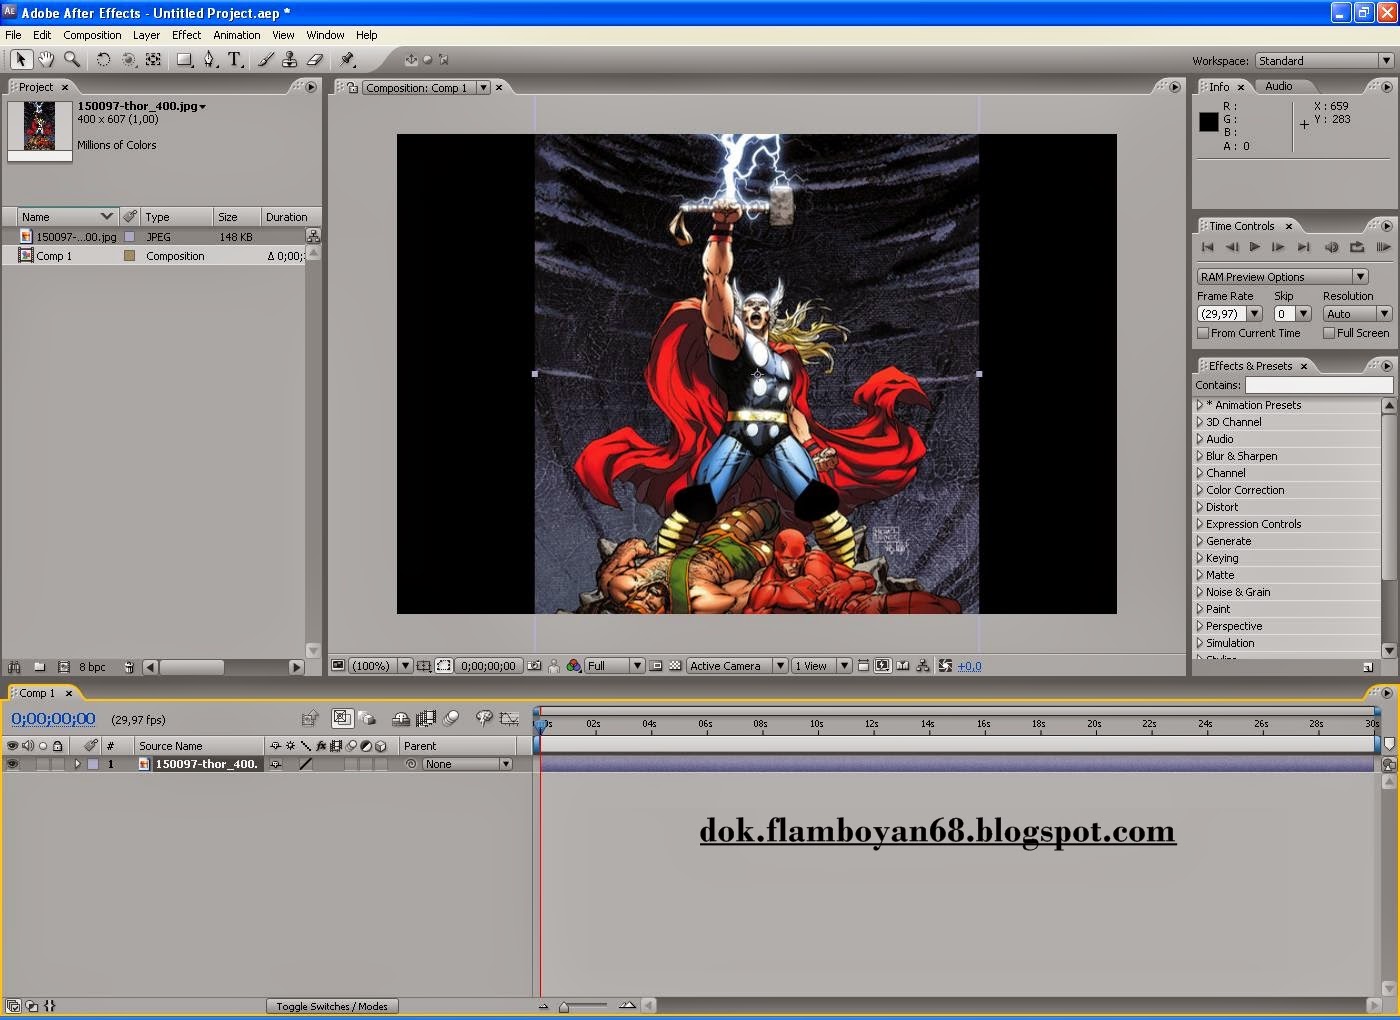The image size is (1400, 1020).
Task: Click the Fast Previews icon
Action: [882, 666]
